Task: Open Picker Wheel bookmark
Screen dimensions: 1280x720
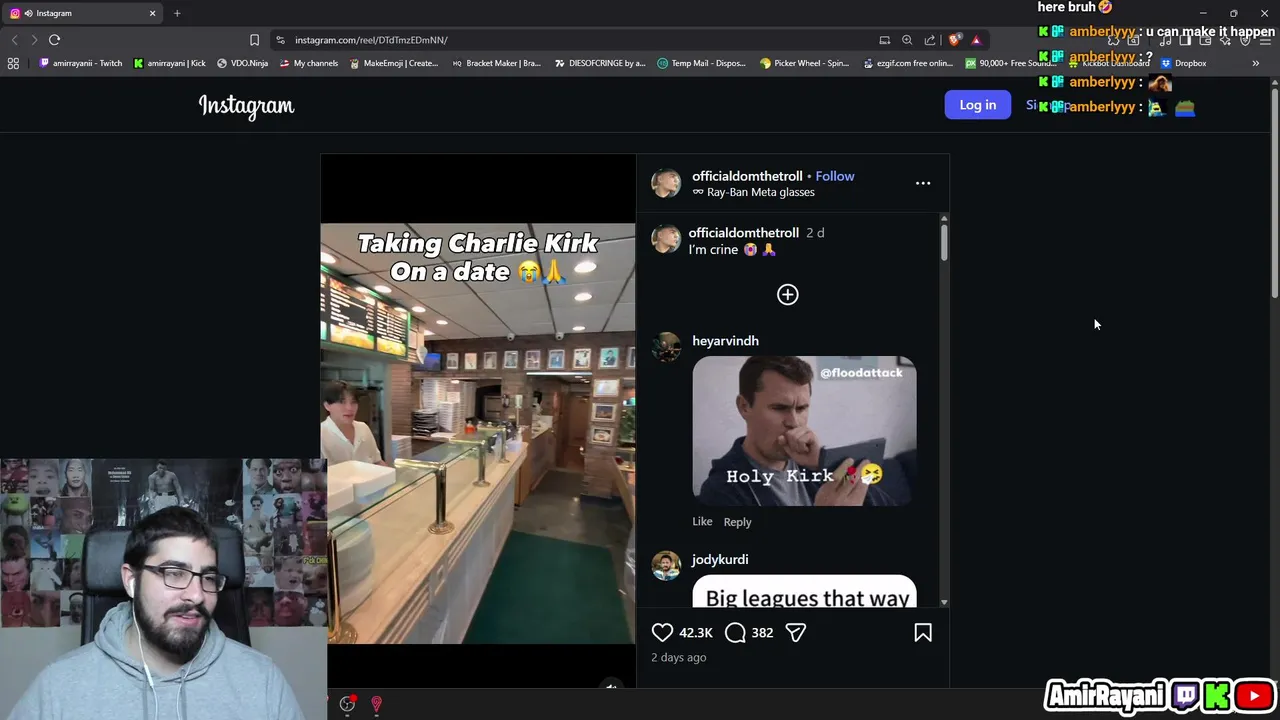Action: (x=804, y=63)
